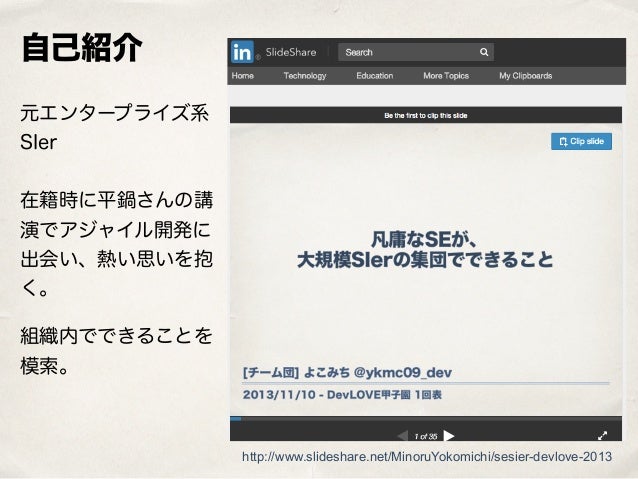Open the My Clipboards menu item

[x=526, y=76]
